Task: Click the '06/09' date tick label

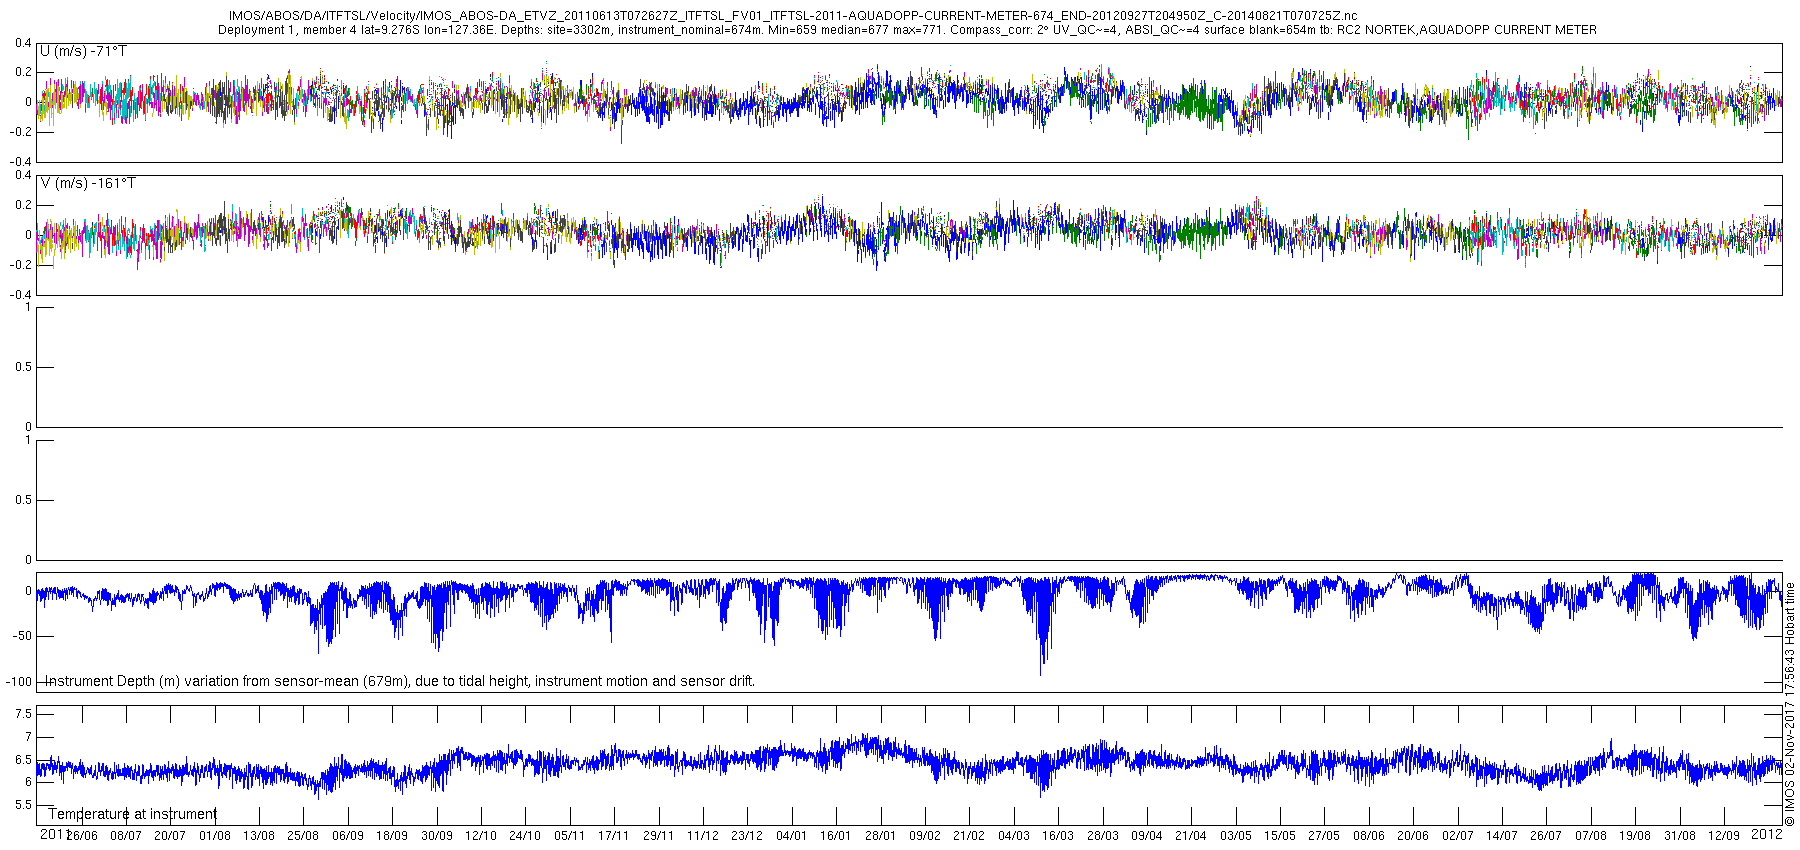Action: click(348, 836)
